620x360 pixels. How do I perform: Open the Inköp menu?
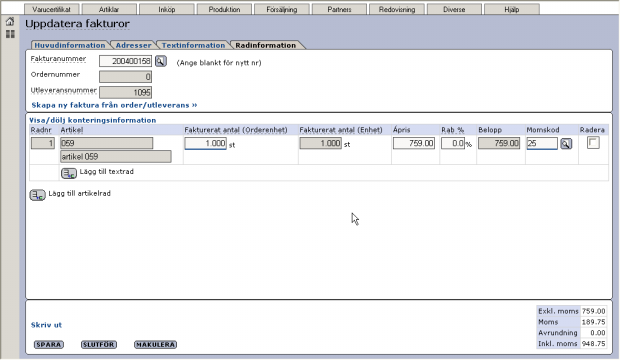pos(166,9)
